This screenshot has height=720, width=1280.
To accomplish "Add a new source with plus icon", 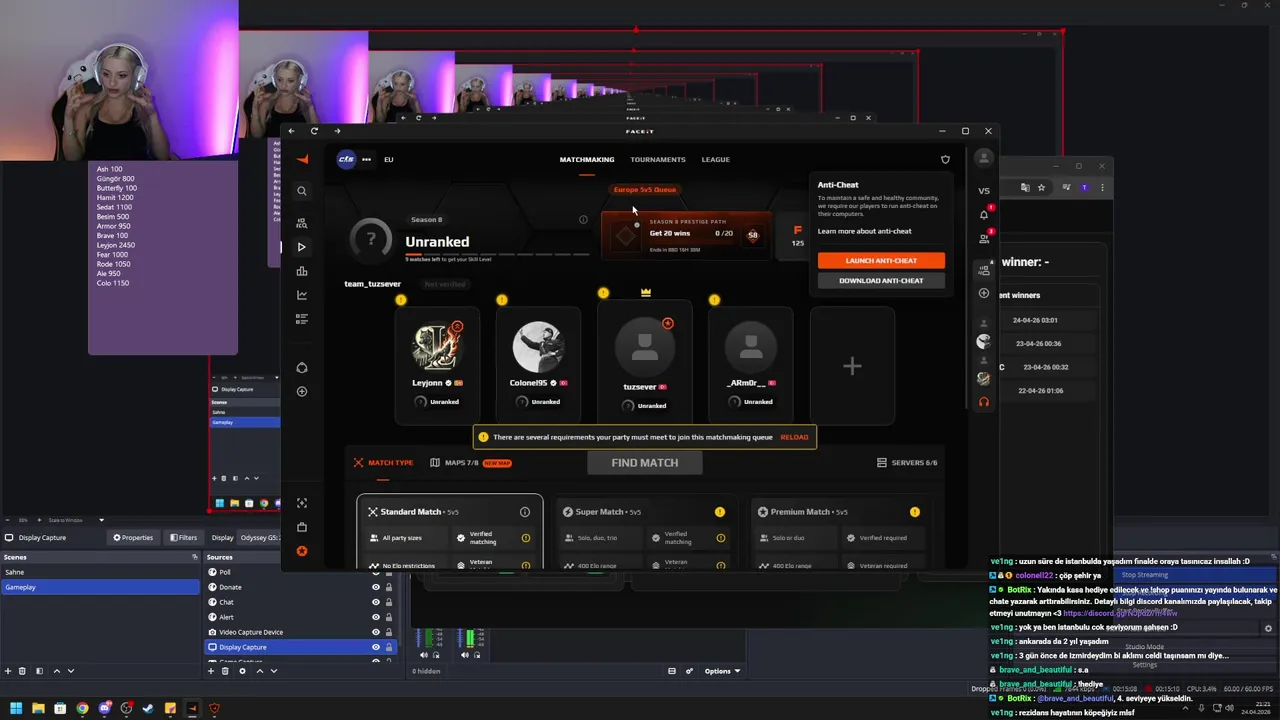I will pos(210,671).
